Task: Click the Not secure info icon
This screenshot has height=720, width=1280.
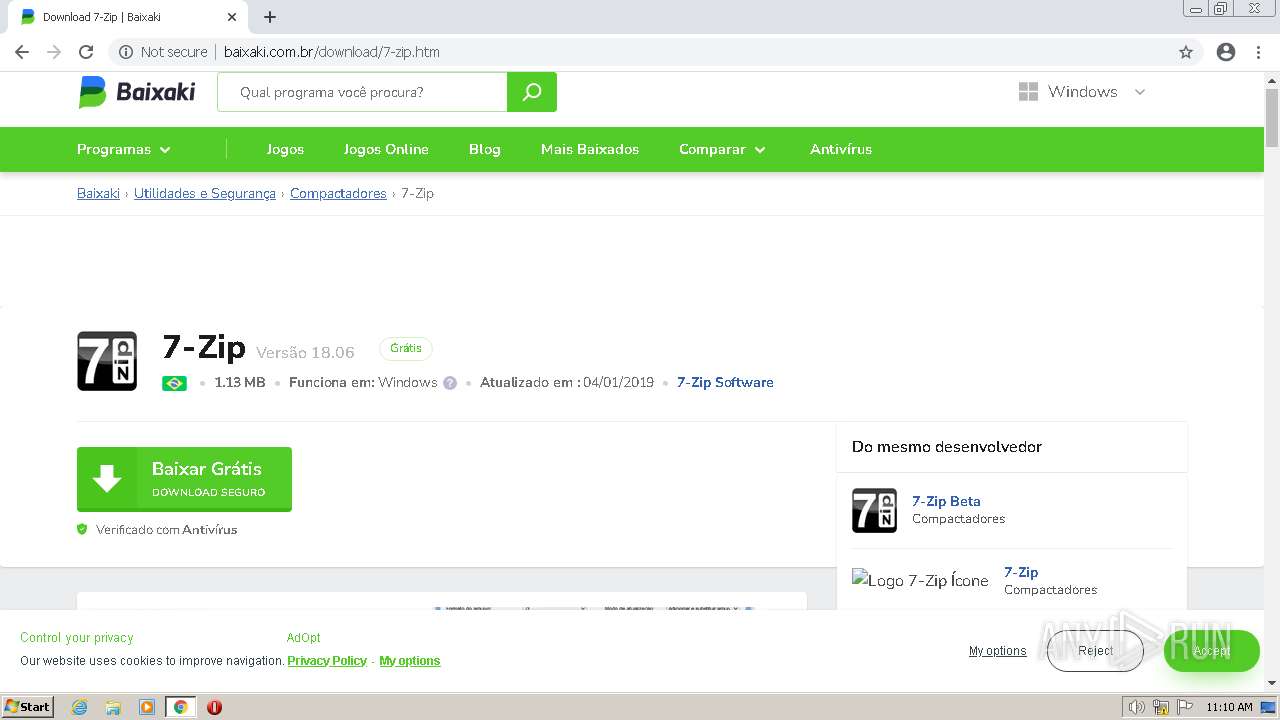Action: click(126, 52)
